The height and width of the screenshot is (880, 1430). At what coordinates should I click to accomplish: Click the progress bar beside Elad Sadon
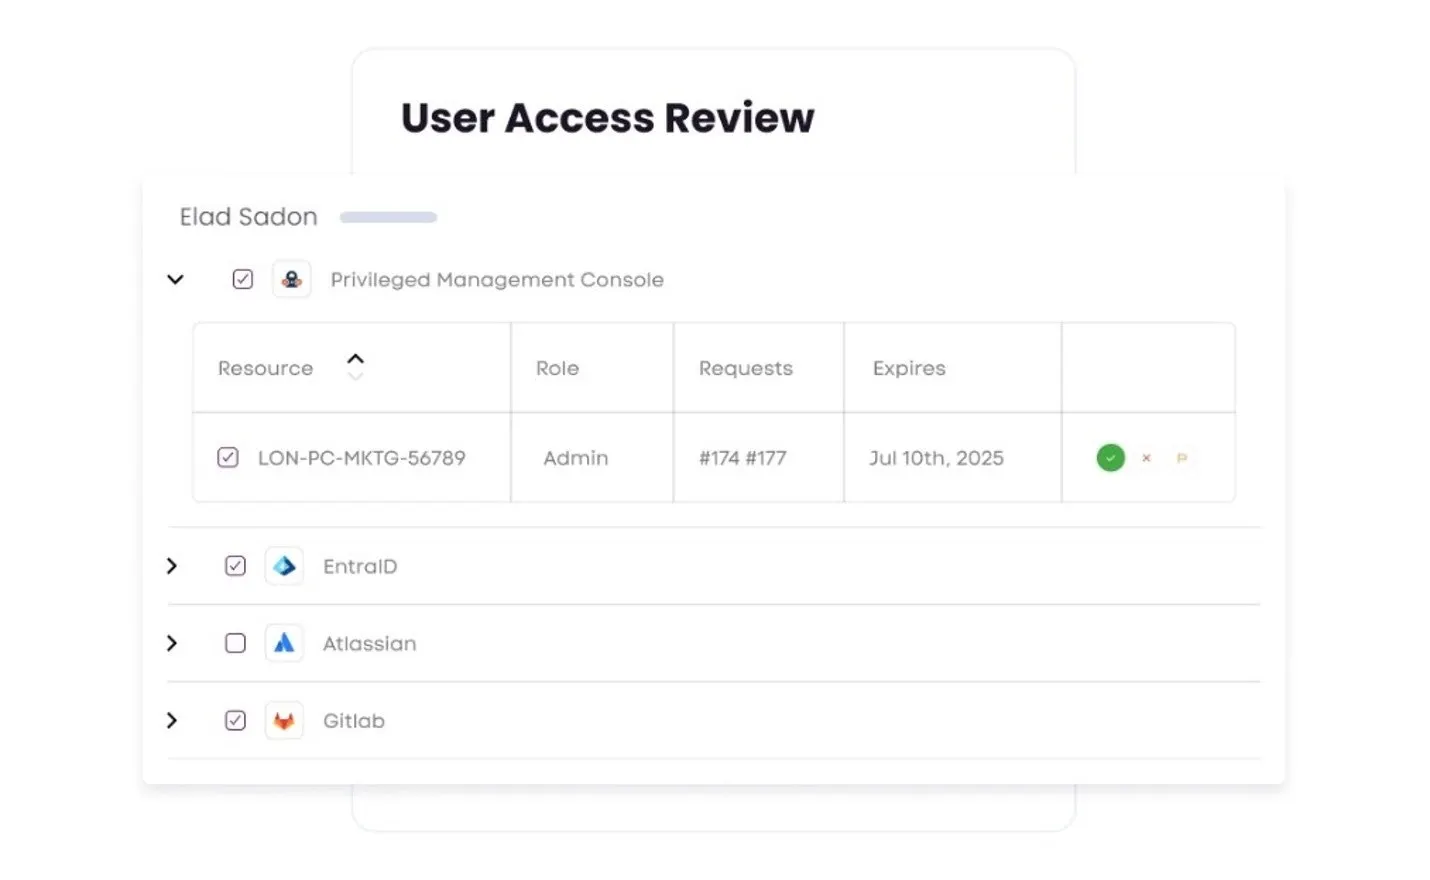pyautogui.click(x=388, y=217)
